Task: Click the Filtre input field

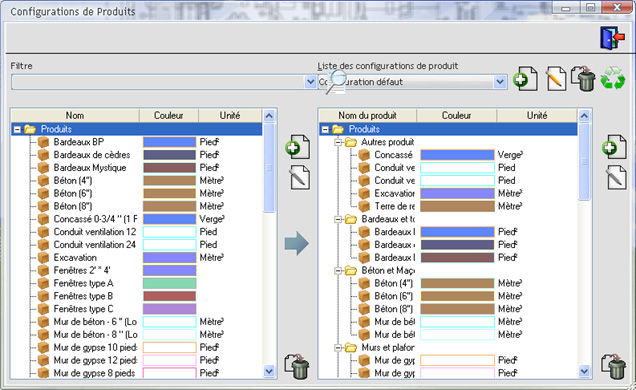Action: [158, 82]
